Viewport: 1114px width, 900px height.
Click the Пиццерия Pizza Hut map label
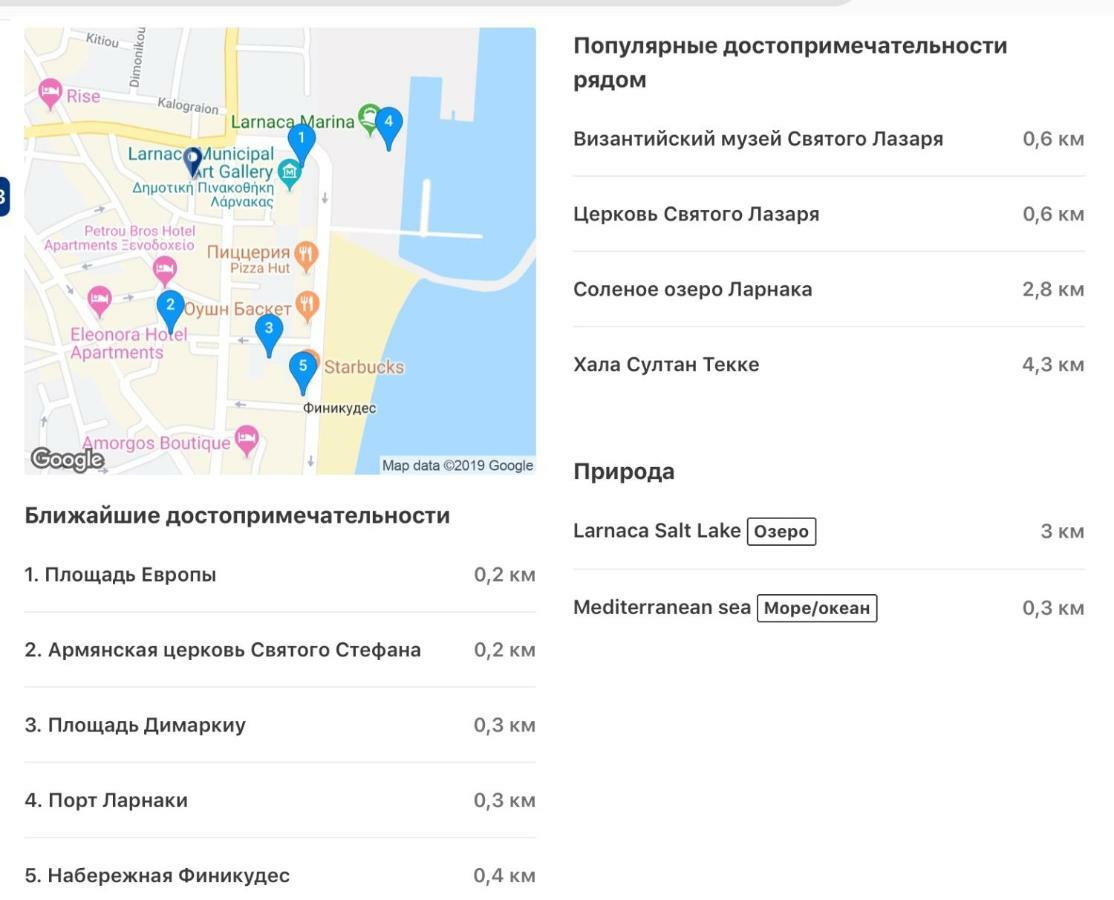pos(249,259)
